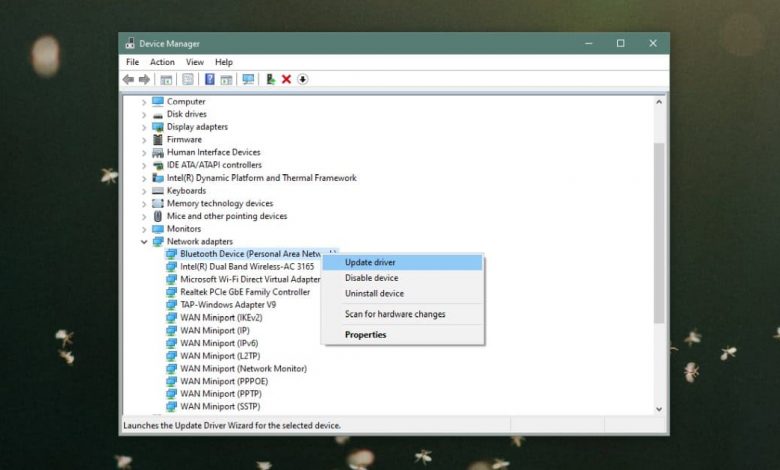The image size is (780, 470).
Task: Expand the Mice and other pointing devices node
Action: (x=144, y=216)
